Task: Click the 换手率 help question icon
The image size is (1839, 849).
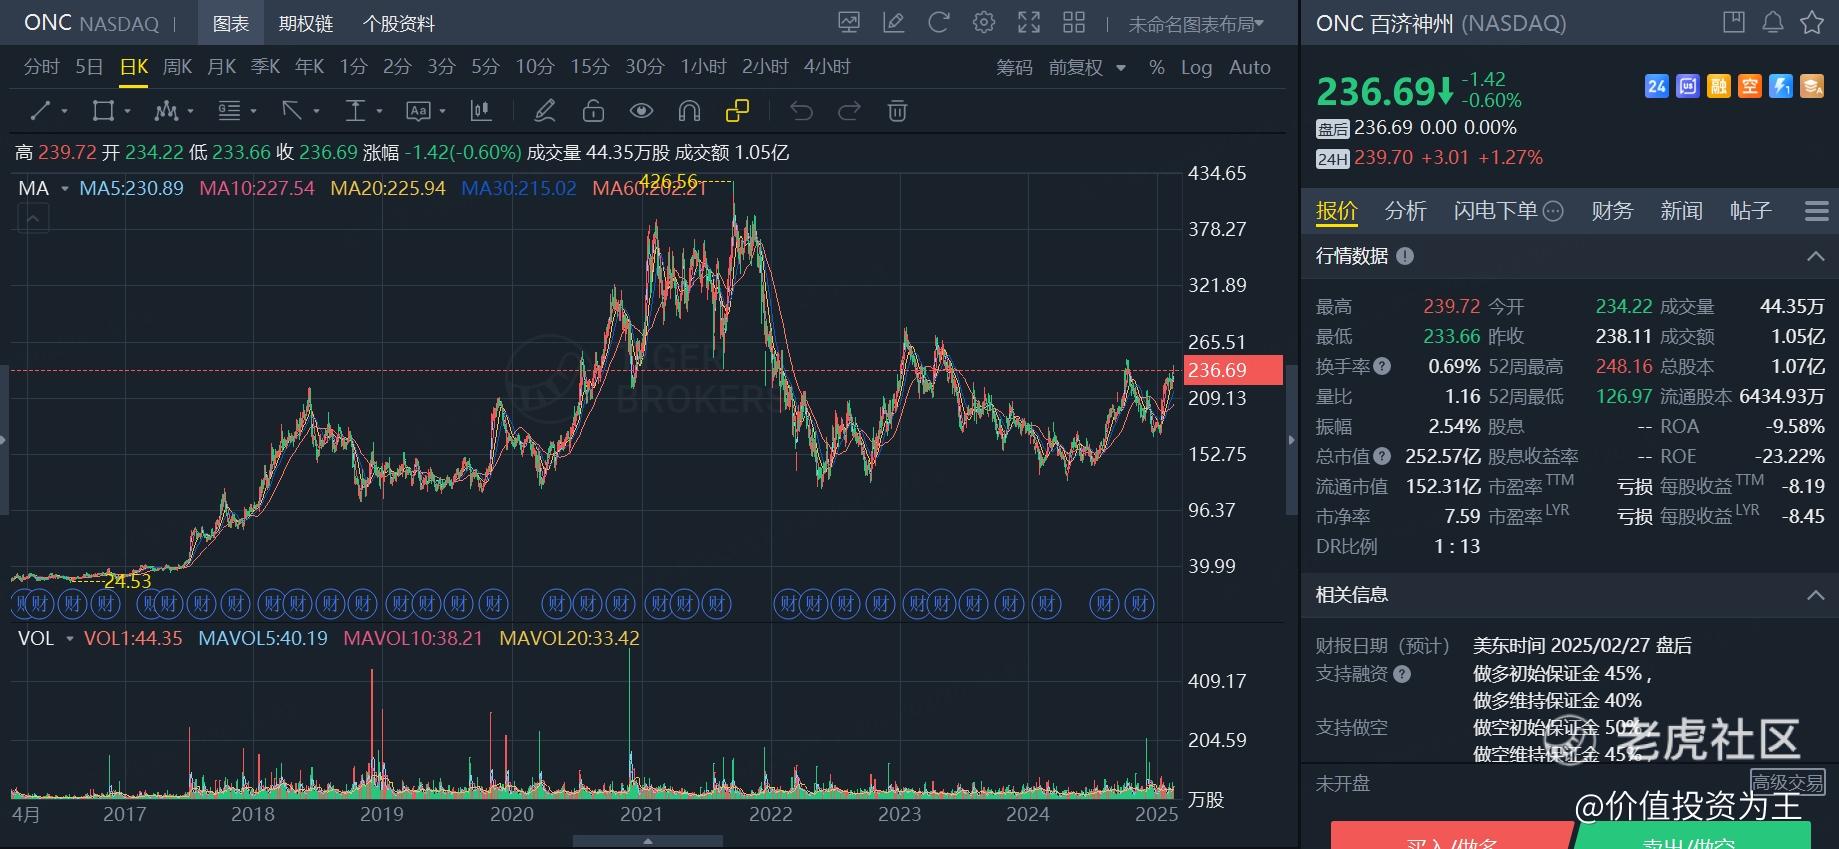Action: tap(1382, 366)
